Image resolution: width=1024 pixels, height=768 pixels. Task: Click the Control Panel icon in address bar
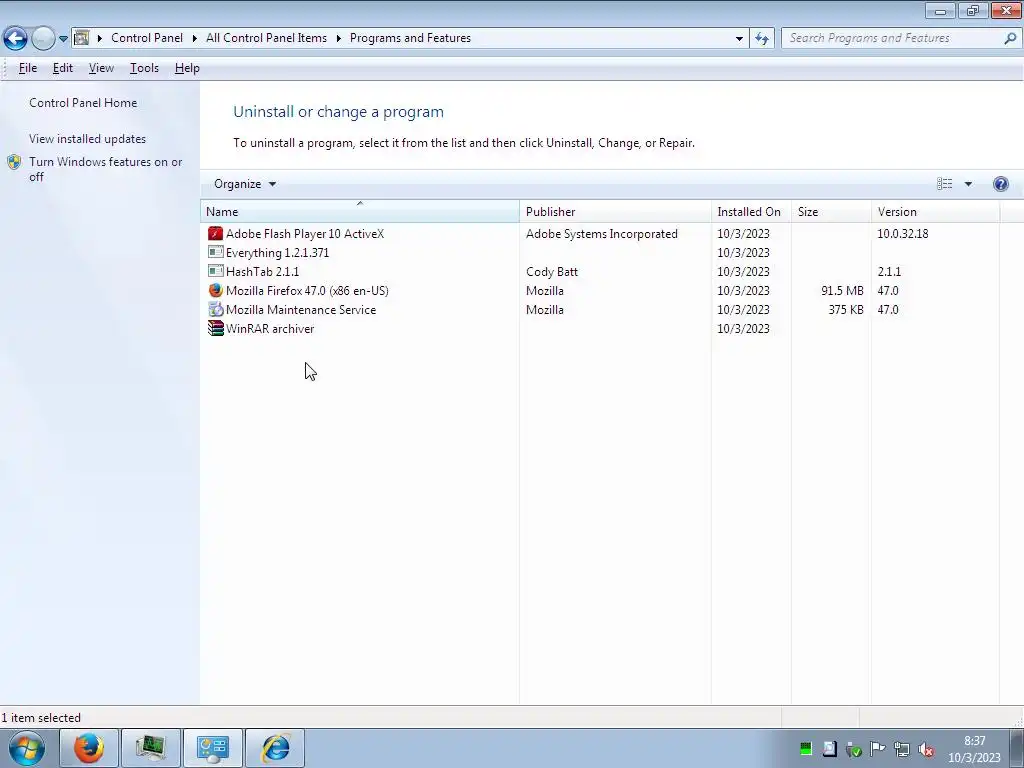pos(82,38)
